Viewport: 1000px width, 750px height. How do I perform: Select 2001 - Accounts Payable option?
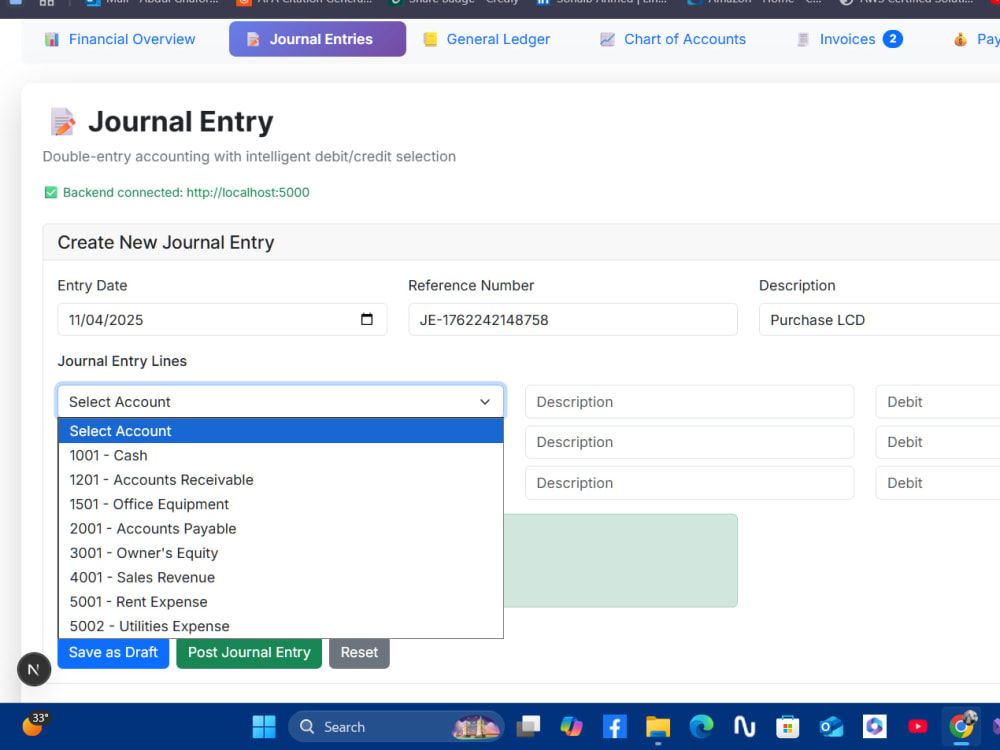tap(281, 529)
